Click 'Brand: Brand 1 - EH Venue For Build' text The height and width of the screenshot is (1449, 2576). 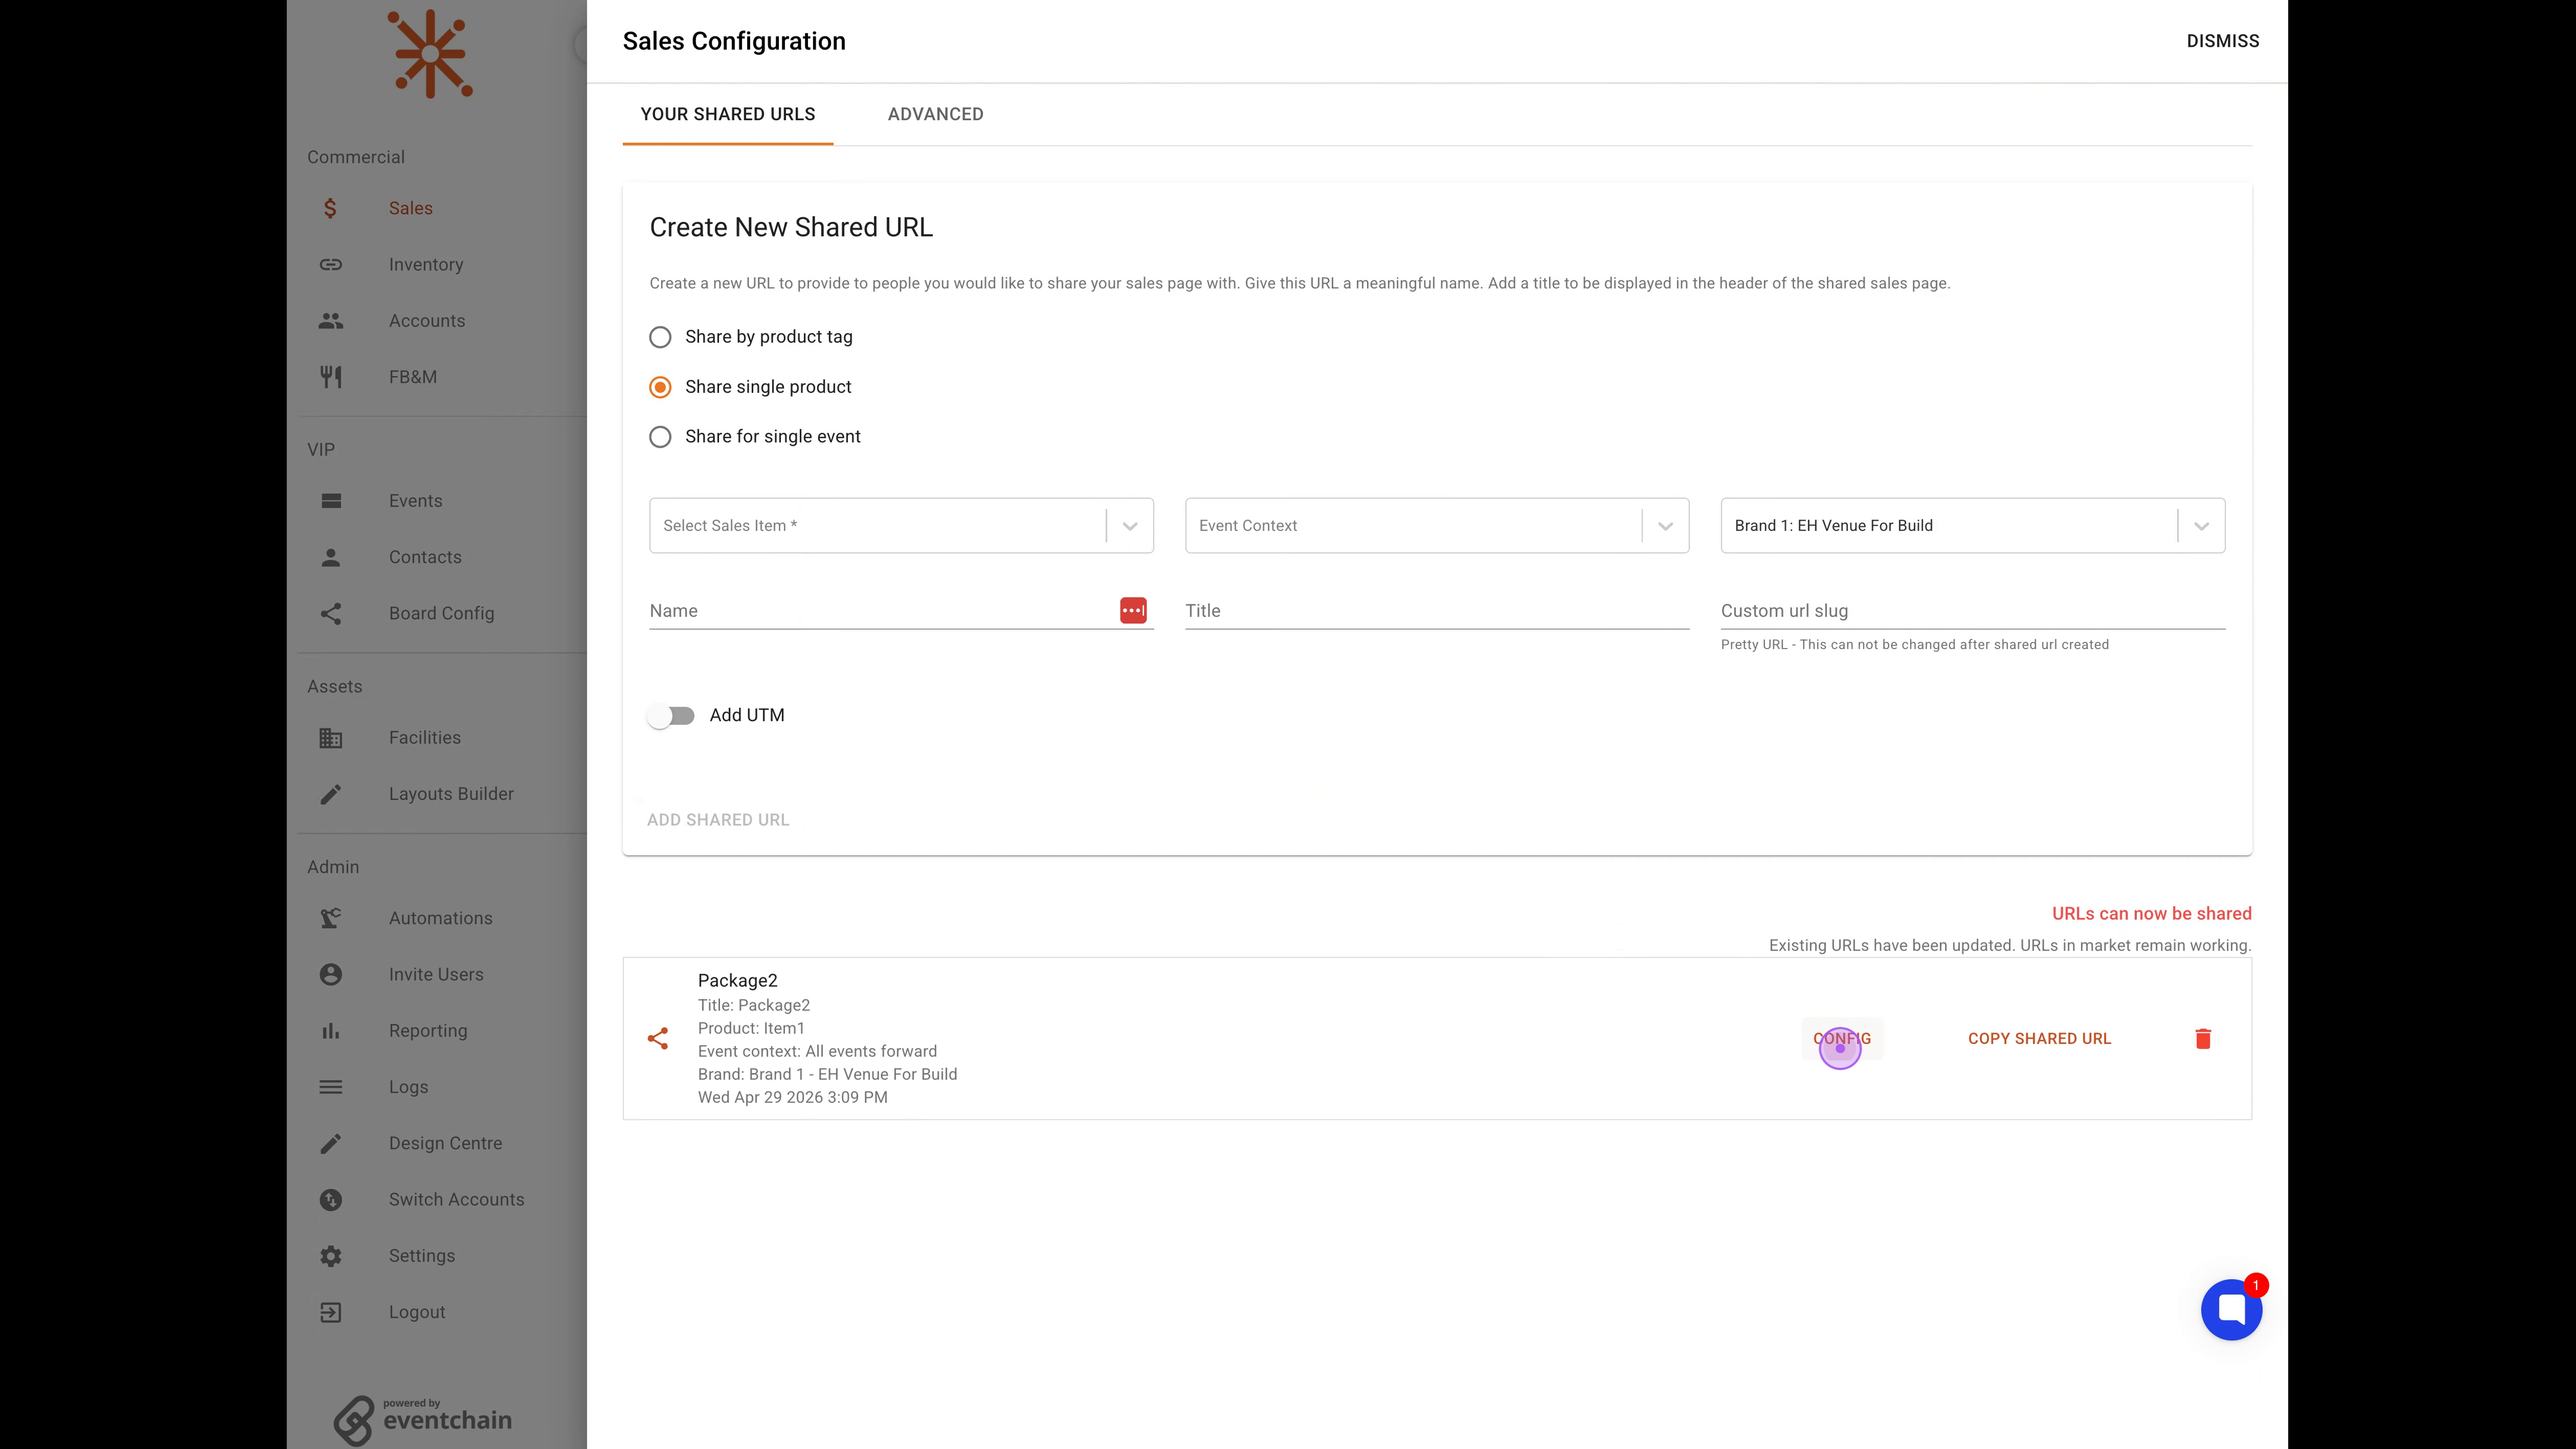point(827,1074)
